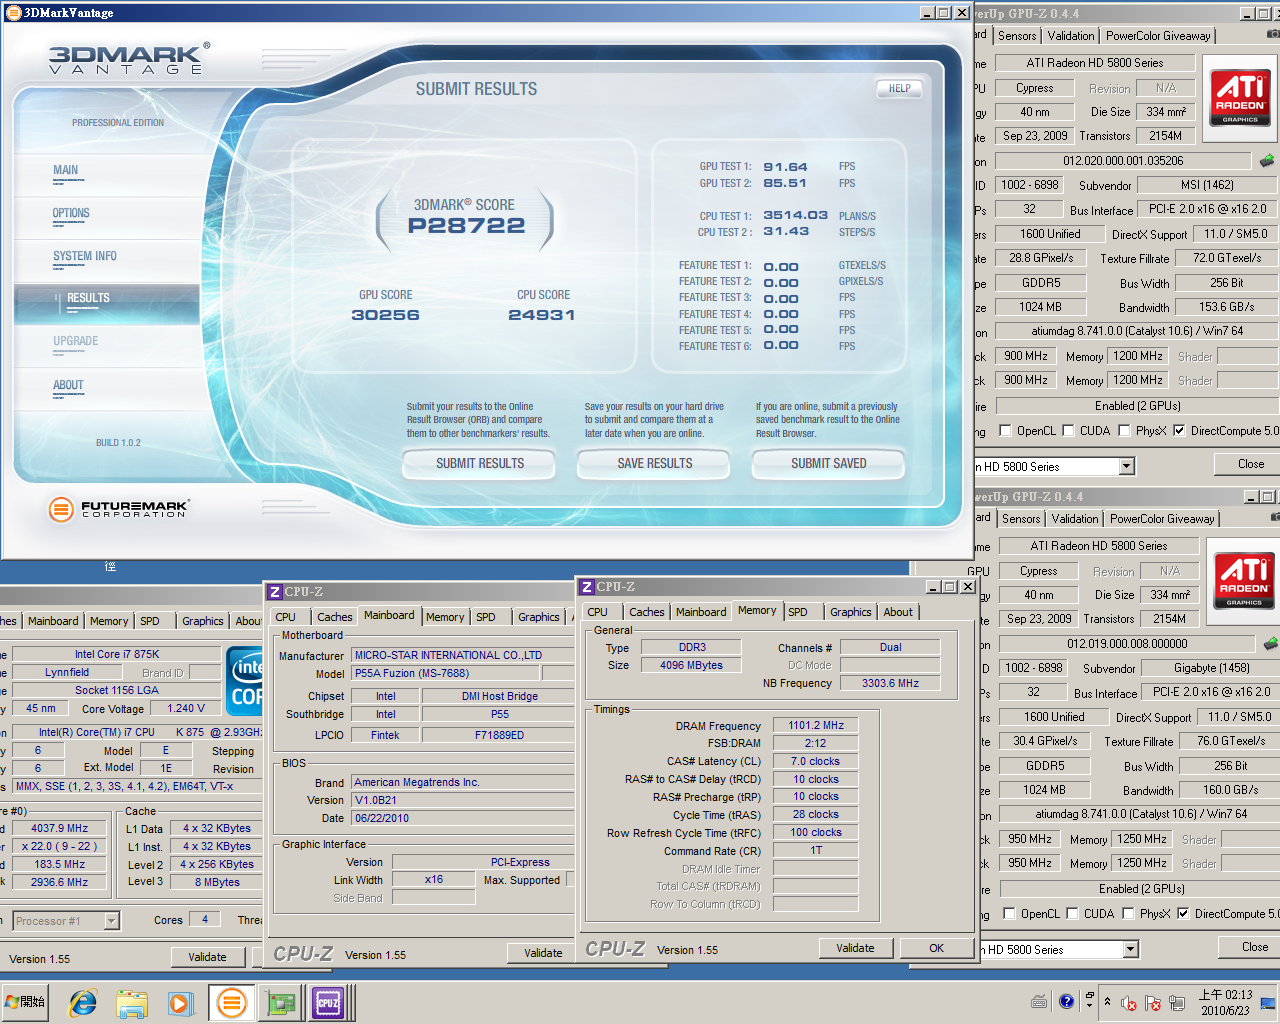Open Windows Explorer folder from taskbar
This screenshot has height=1024, width=1280.
coord(131,1002)
